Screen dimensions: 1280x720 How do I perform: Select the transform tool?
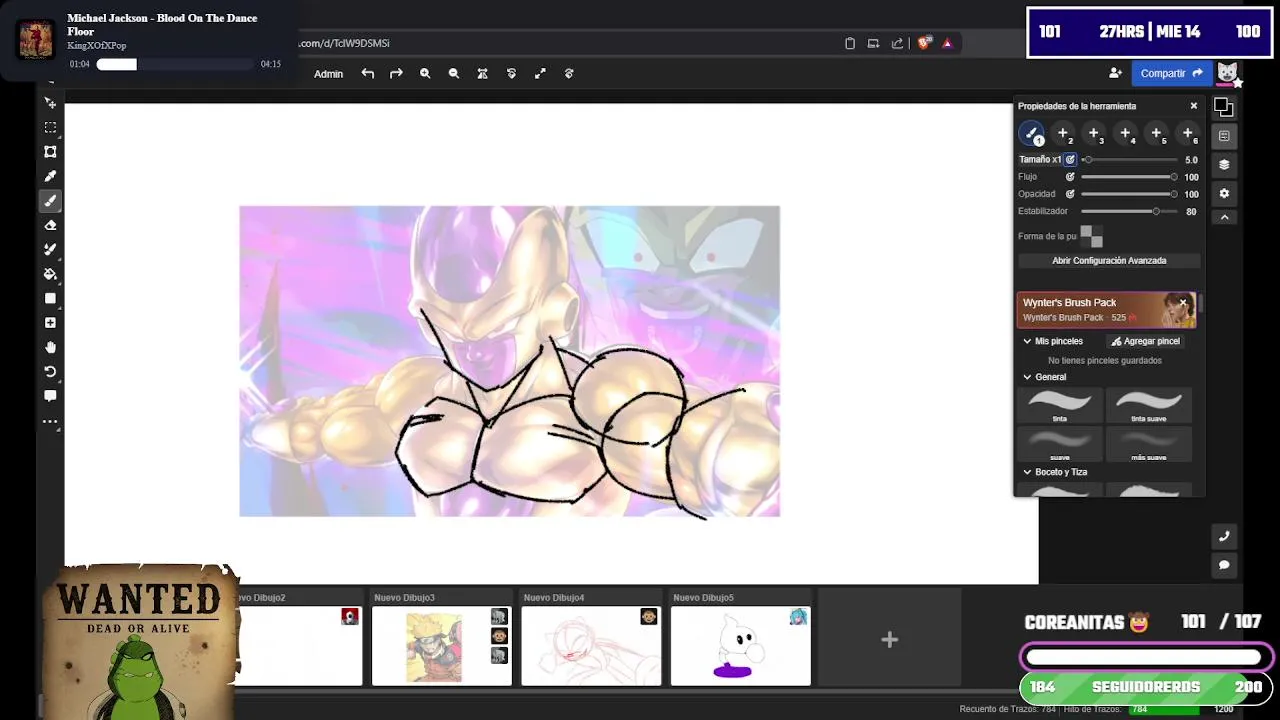(x=50, y=152)
